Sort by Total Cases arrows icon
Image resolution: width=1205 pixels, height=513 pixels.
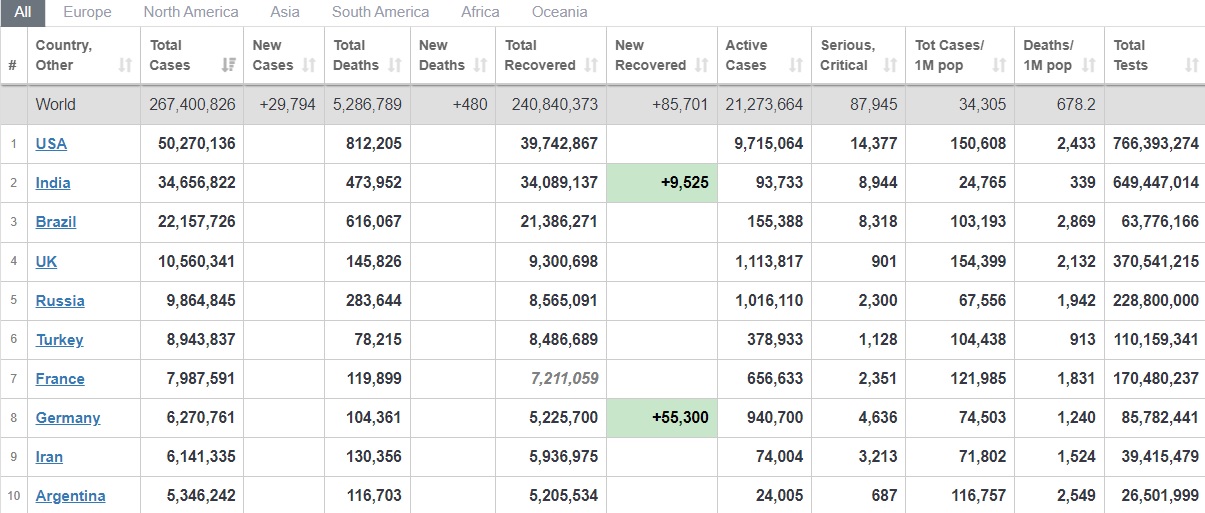point(228,65)
